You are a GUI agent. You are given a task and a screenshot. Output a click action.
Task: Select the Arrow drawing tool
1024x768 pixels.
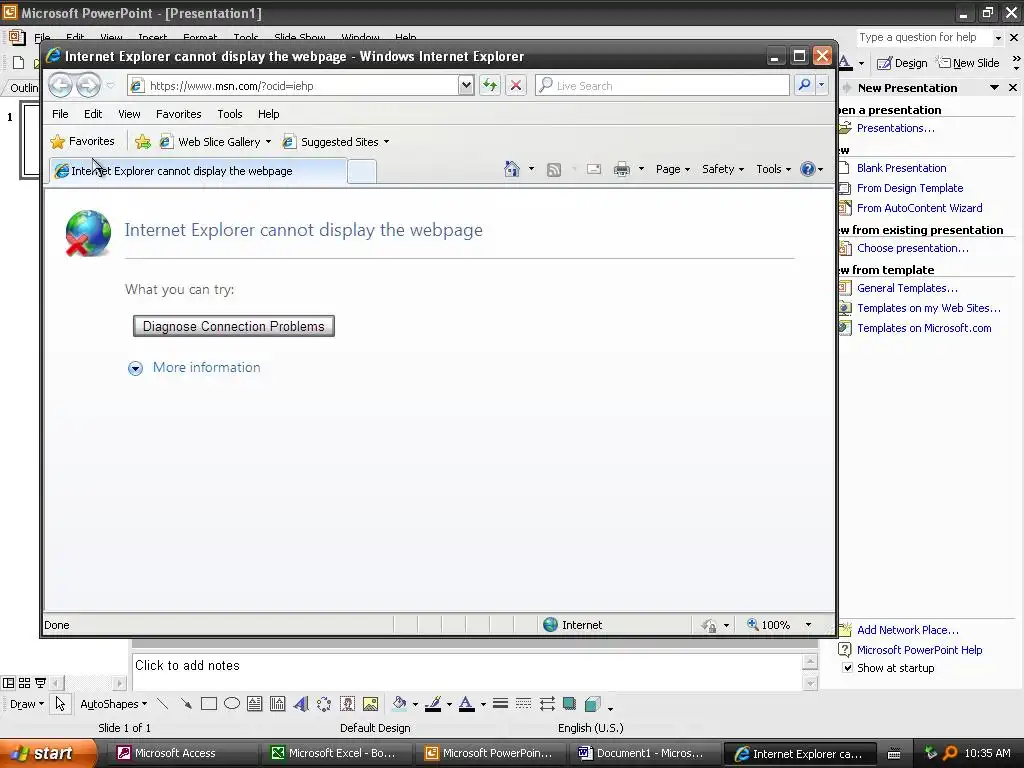point(186,704)
